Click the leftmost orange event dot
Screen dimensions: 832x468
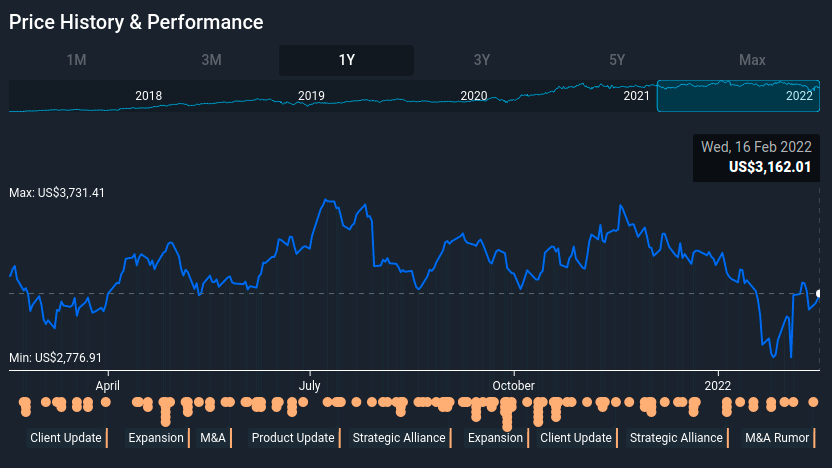coord(25,403)
